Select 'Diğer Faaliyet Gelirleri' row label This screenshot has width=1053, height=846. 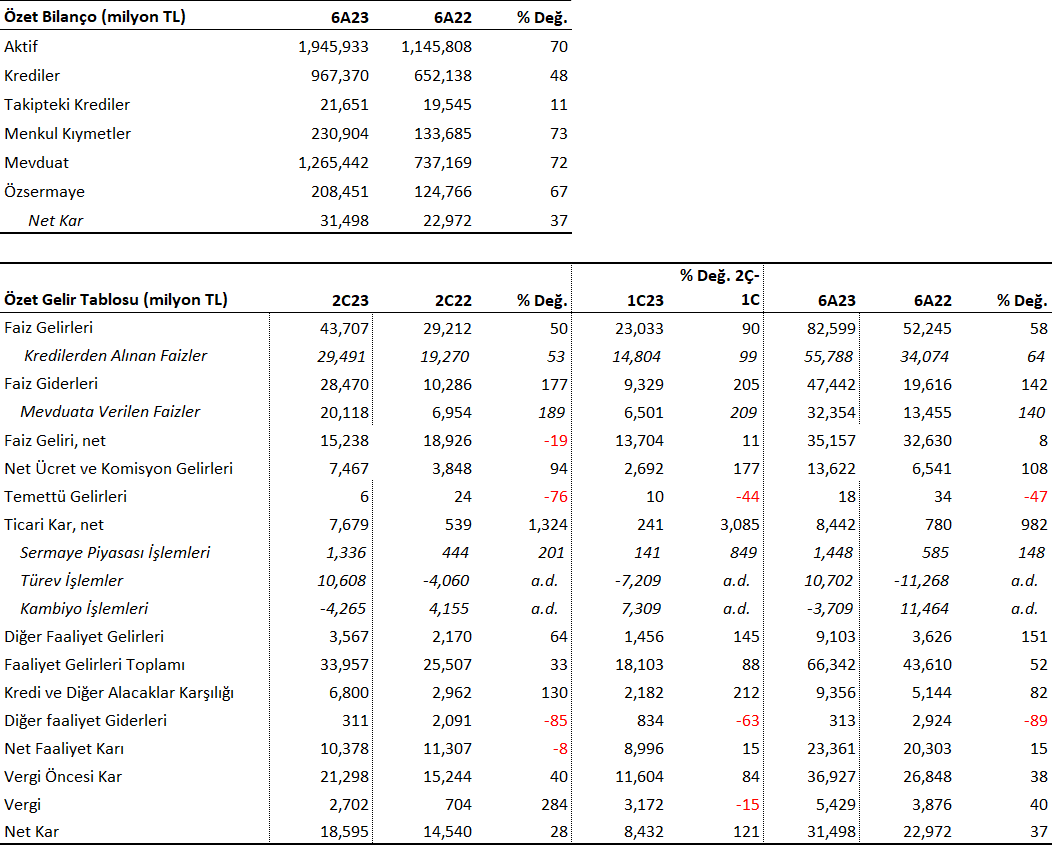point(84,637)
